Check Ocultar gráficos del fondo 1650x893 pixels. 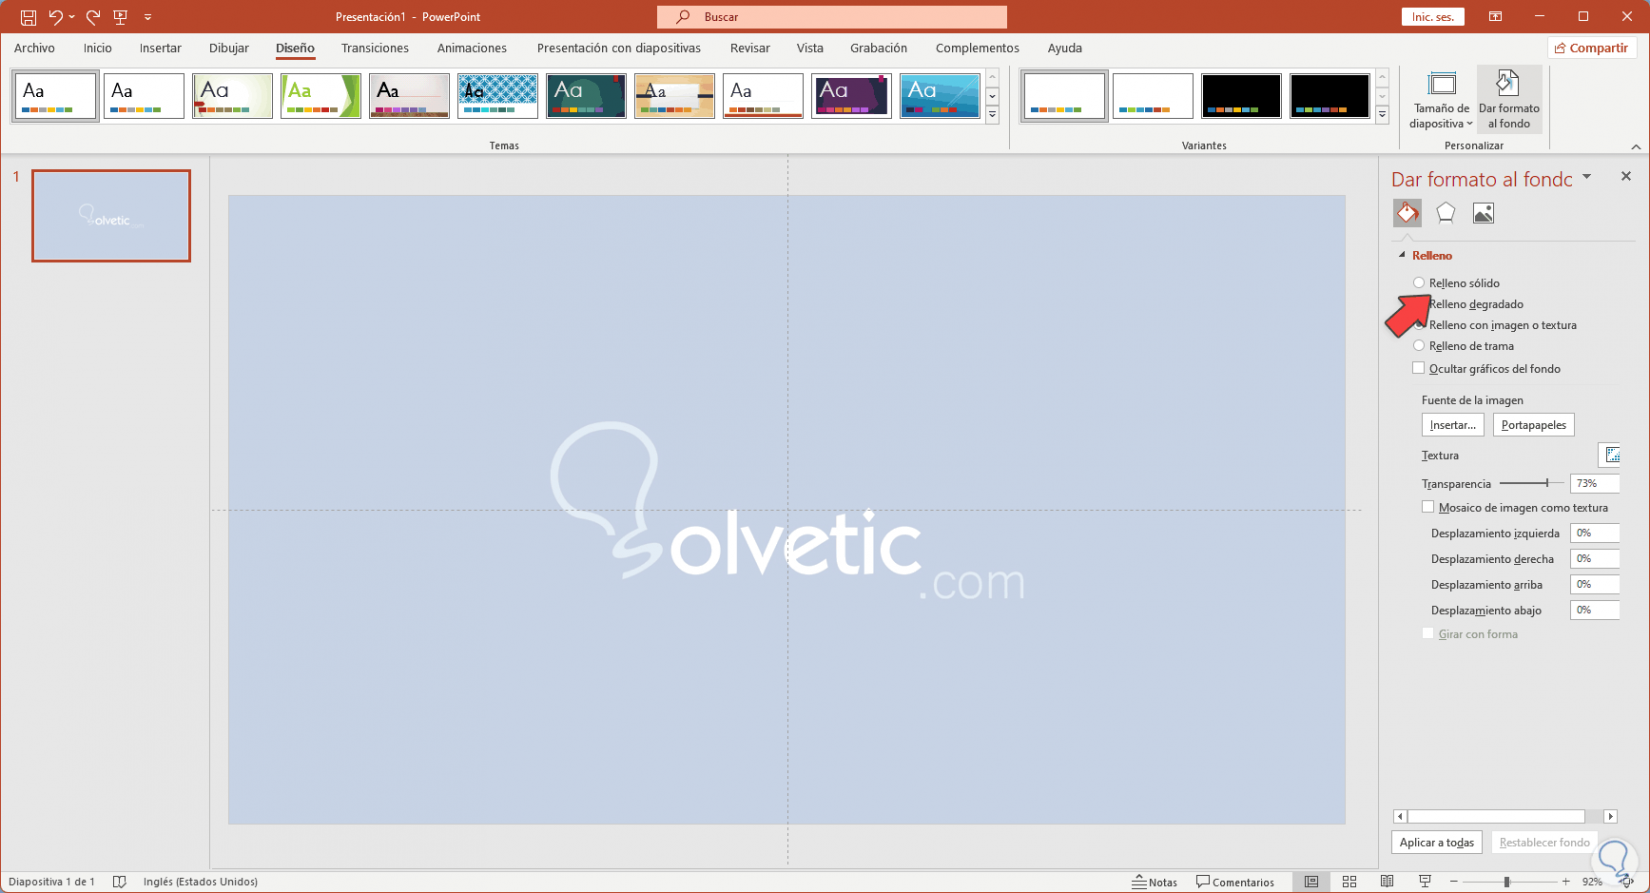tap(1418, 368)
